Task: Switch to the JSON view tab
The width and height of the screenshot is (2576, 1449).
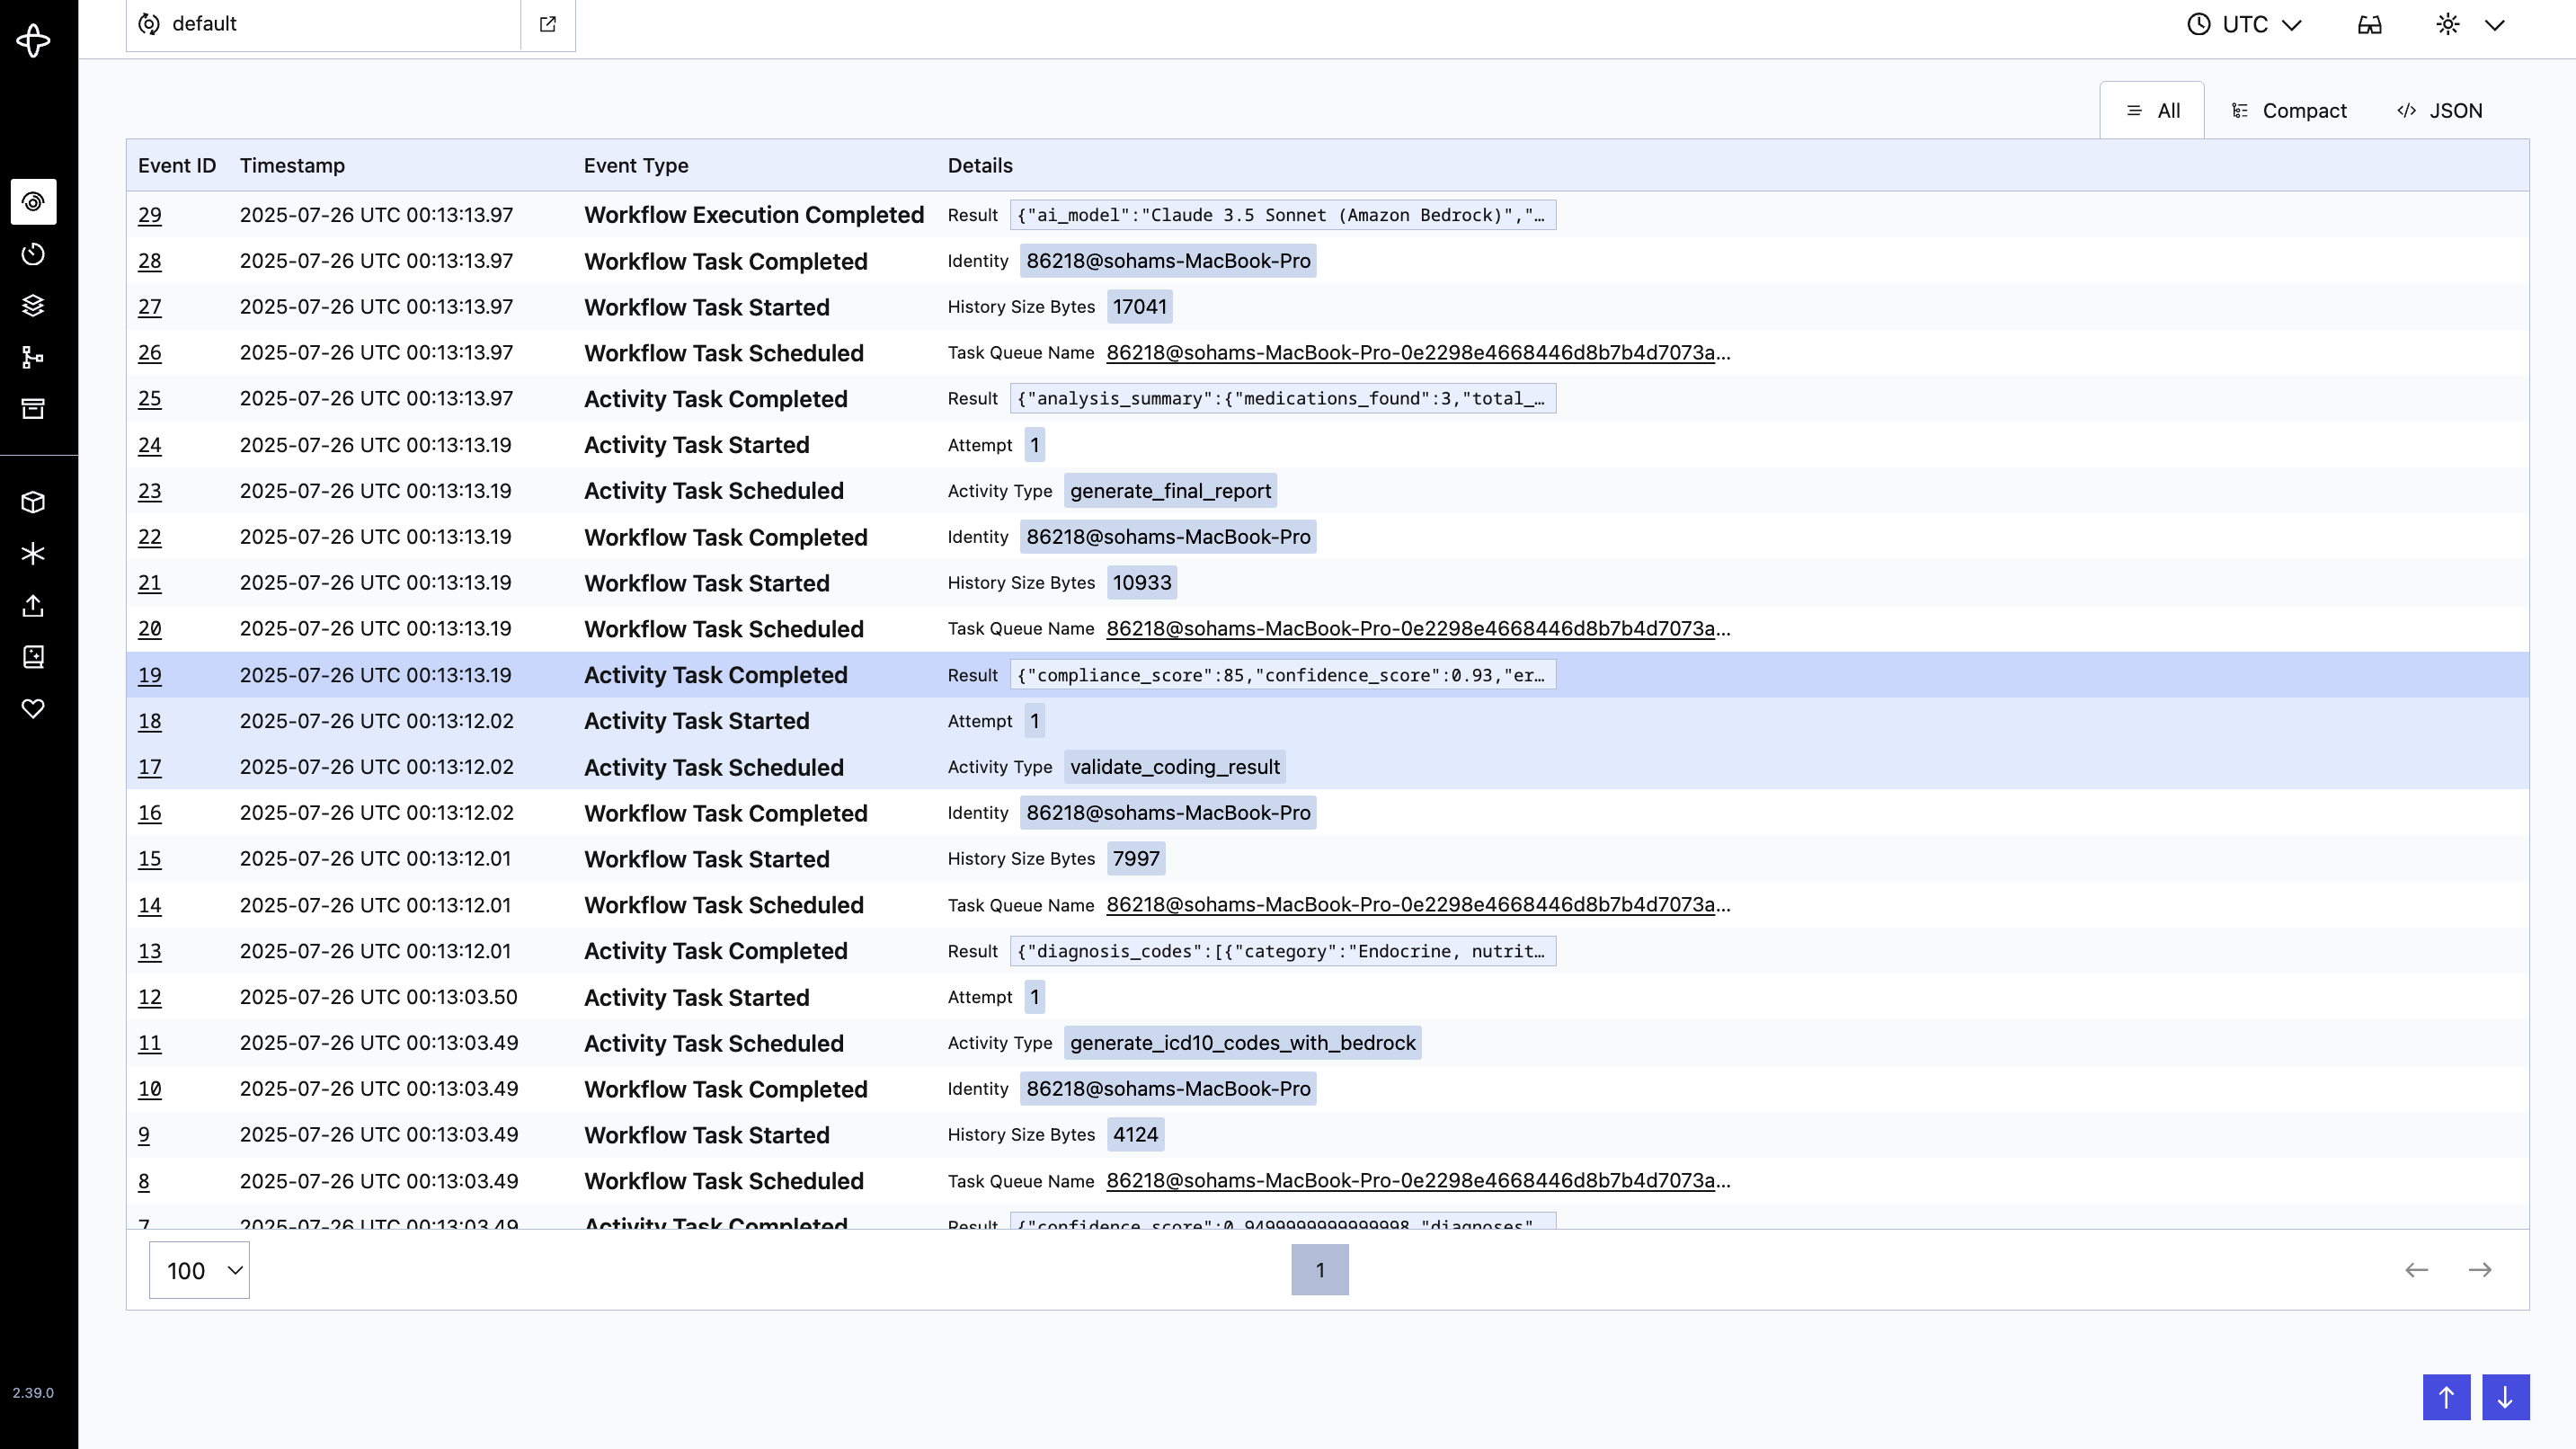Action: pos(2440,111)
